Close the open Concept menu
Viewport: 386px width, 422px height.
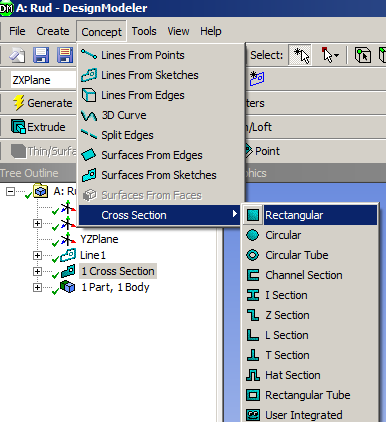pyautogui.click(x=101, y=32)
